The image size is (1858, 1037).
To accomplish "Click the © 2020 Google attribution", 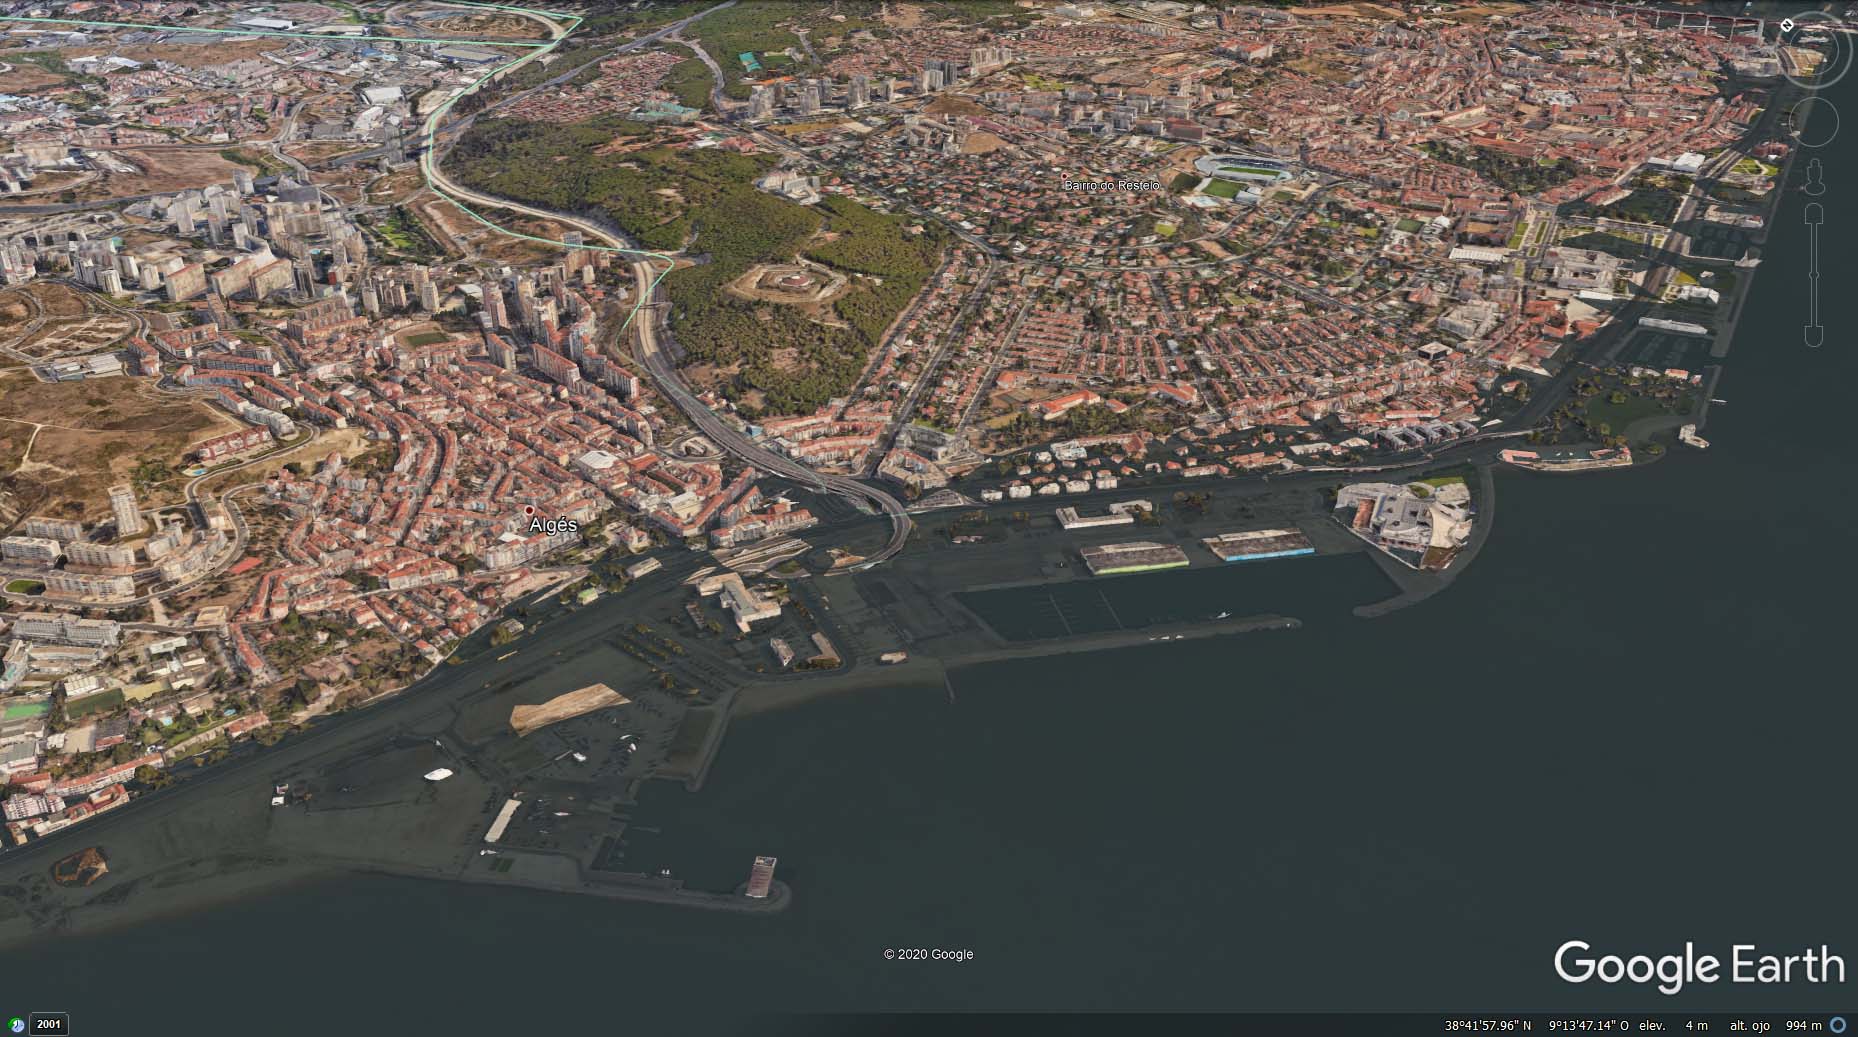I will point(928,954).
